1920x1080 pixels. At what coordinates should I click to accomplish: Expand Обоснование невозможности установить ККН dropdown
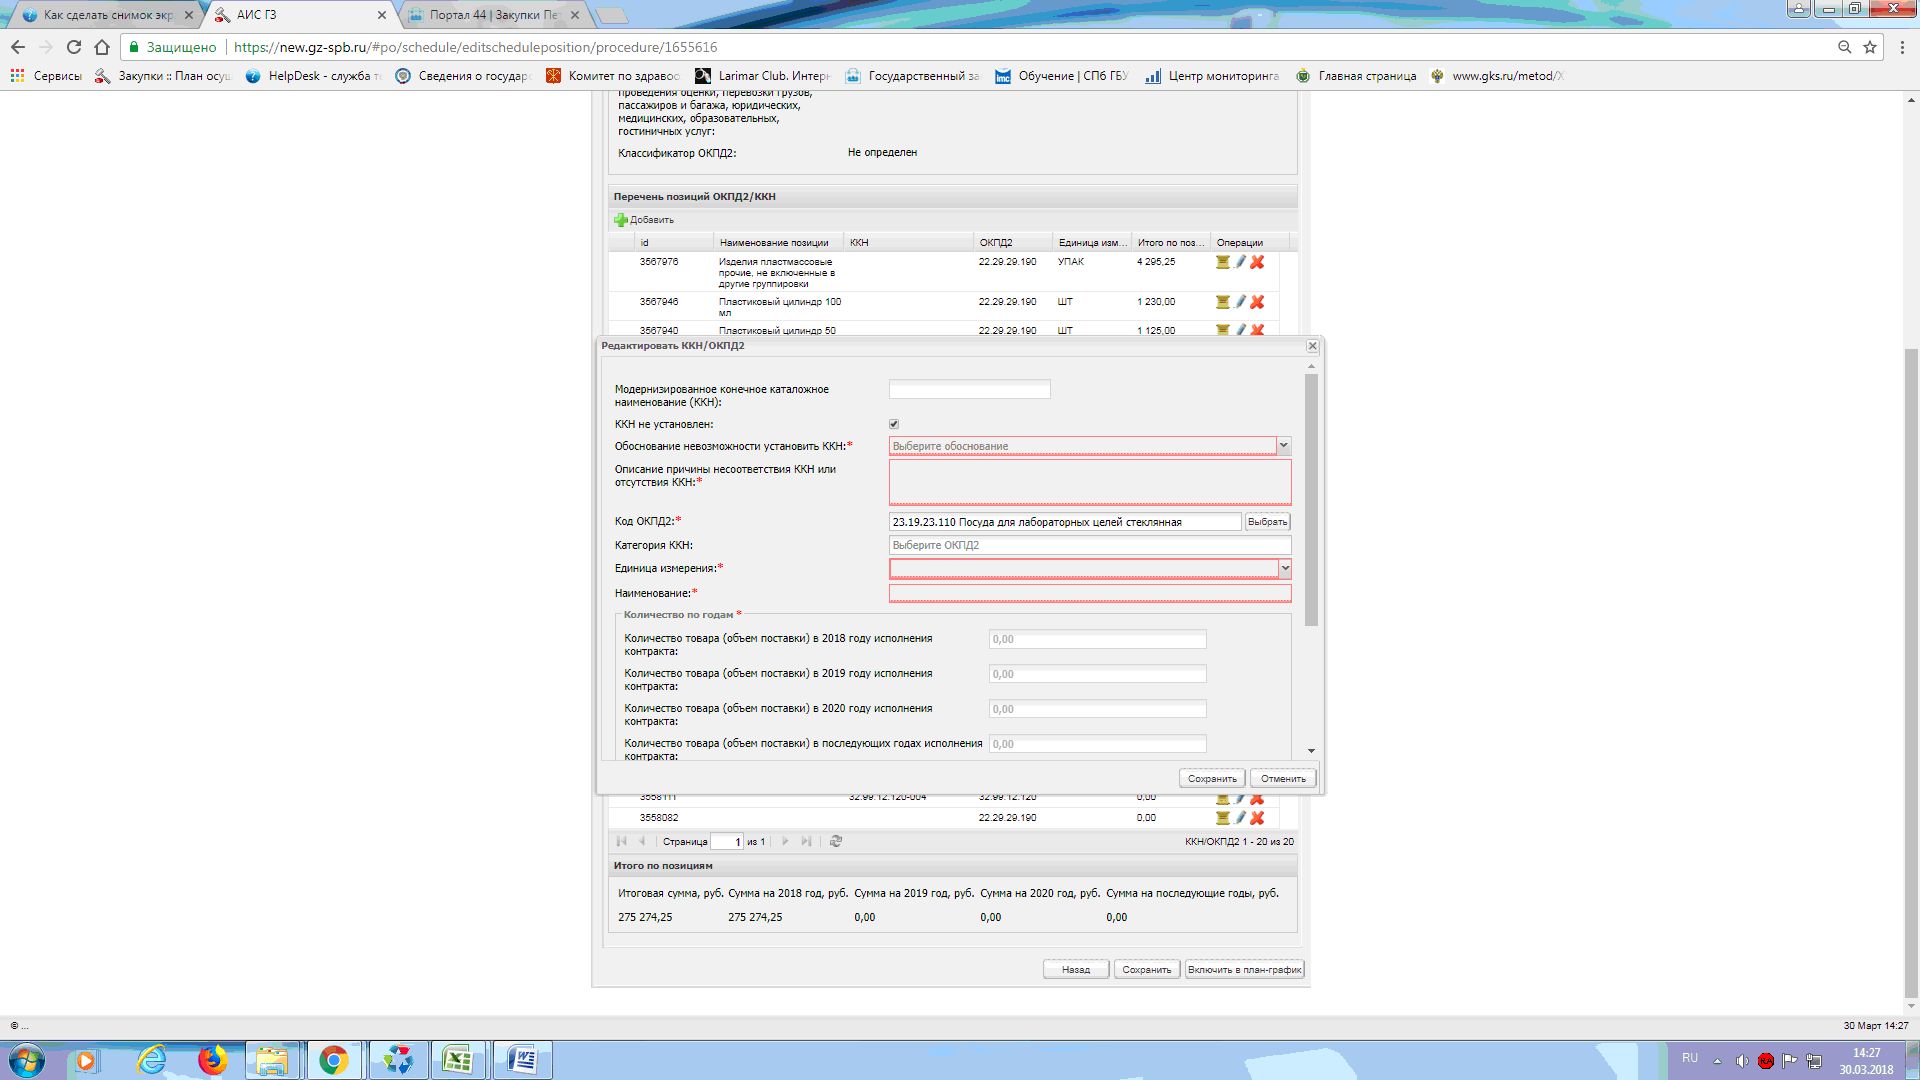[x=1284, y=446]
